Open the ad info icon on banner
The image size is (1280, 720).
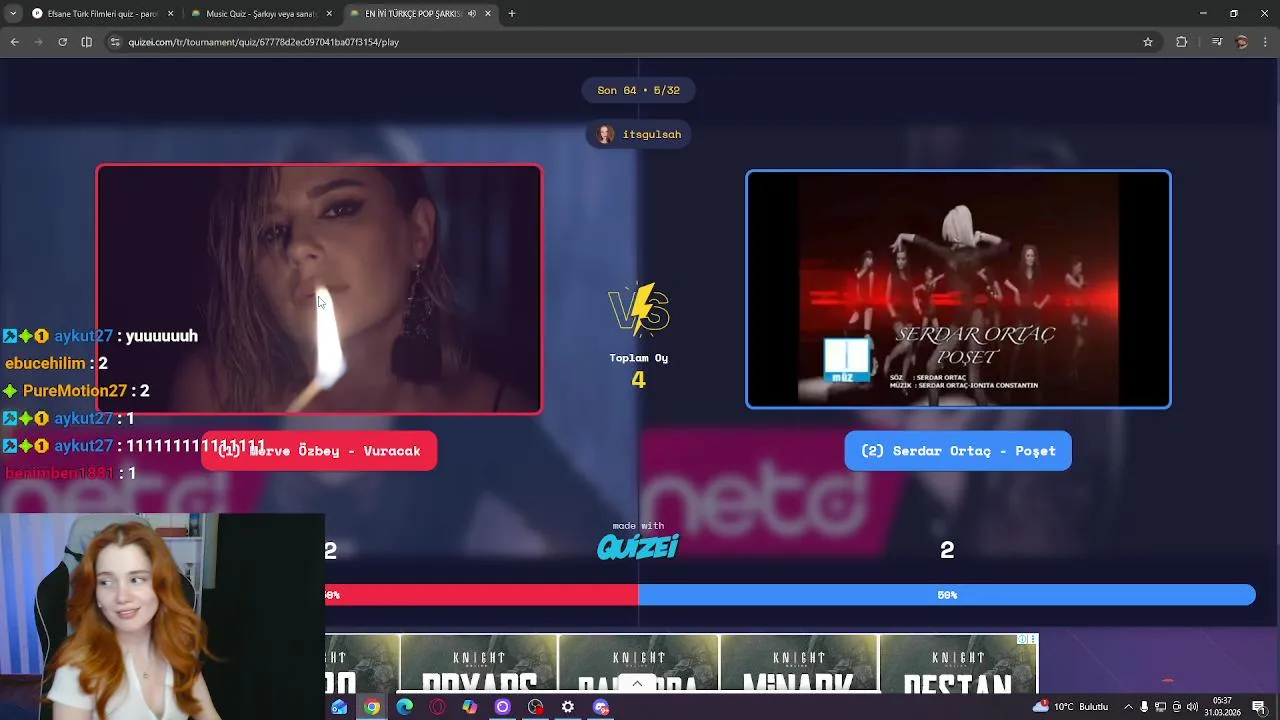[x=1022, y=639]
